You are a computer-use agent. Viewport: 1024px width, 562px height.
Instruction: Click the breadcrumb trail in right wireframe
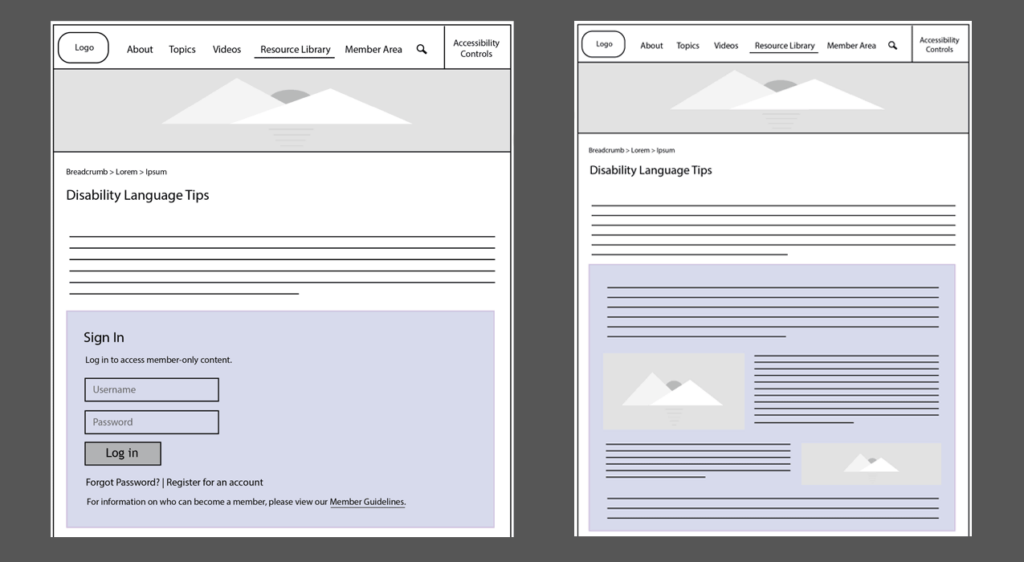coord(632,150)
